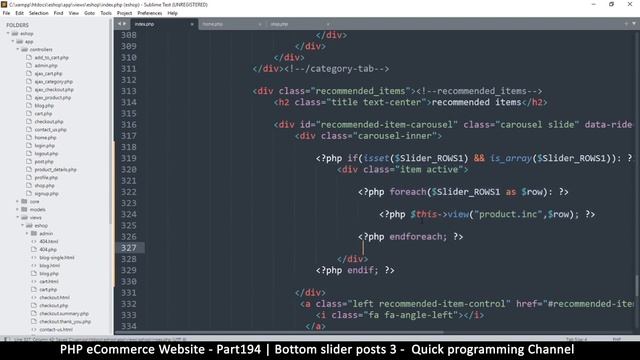This screenshot has width=640, height=360.
Task: Collapse the eshop folder under views
Action: coord(22,225)
